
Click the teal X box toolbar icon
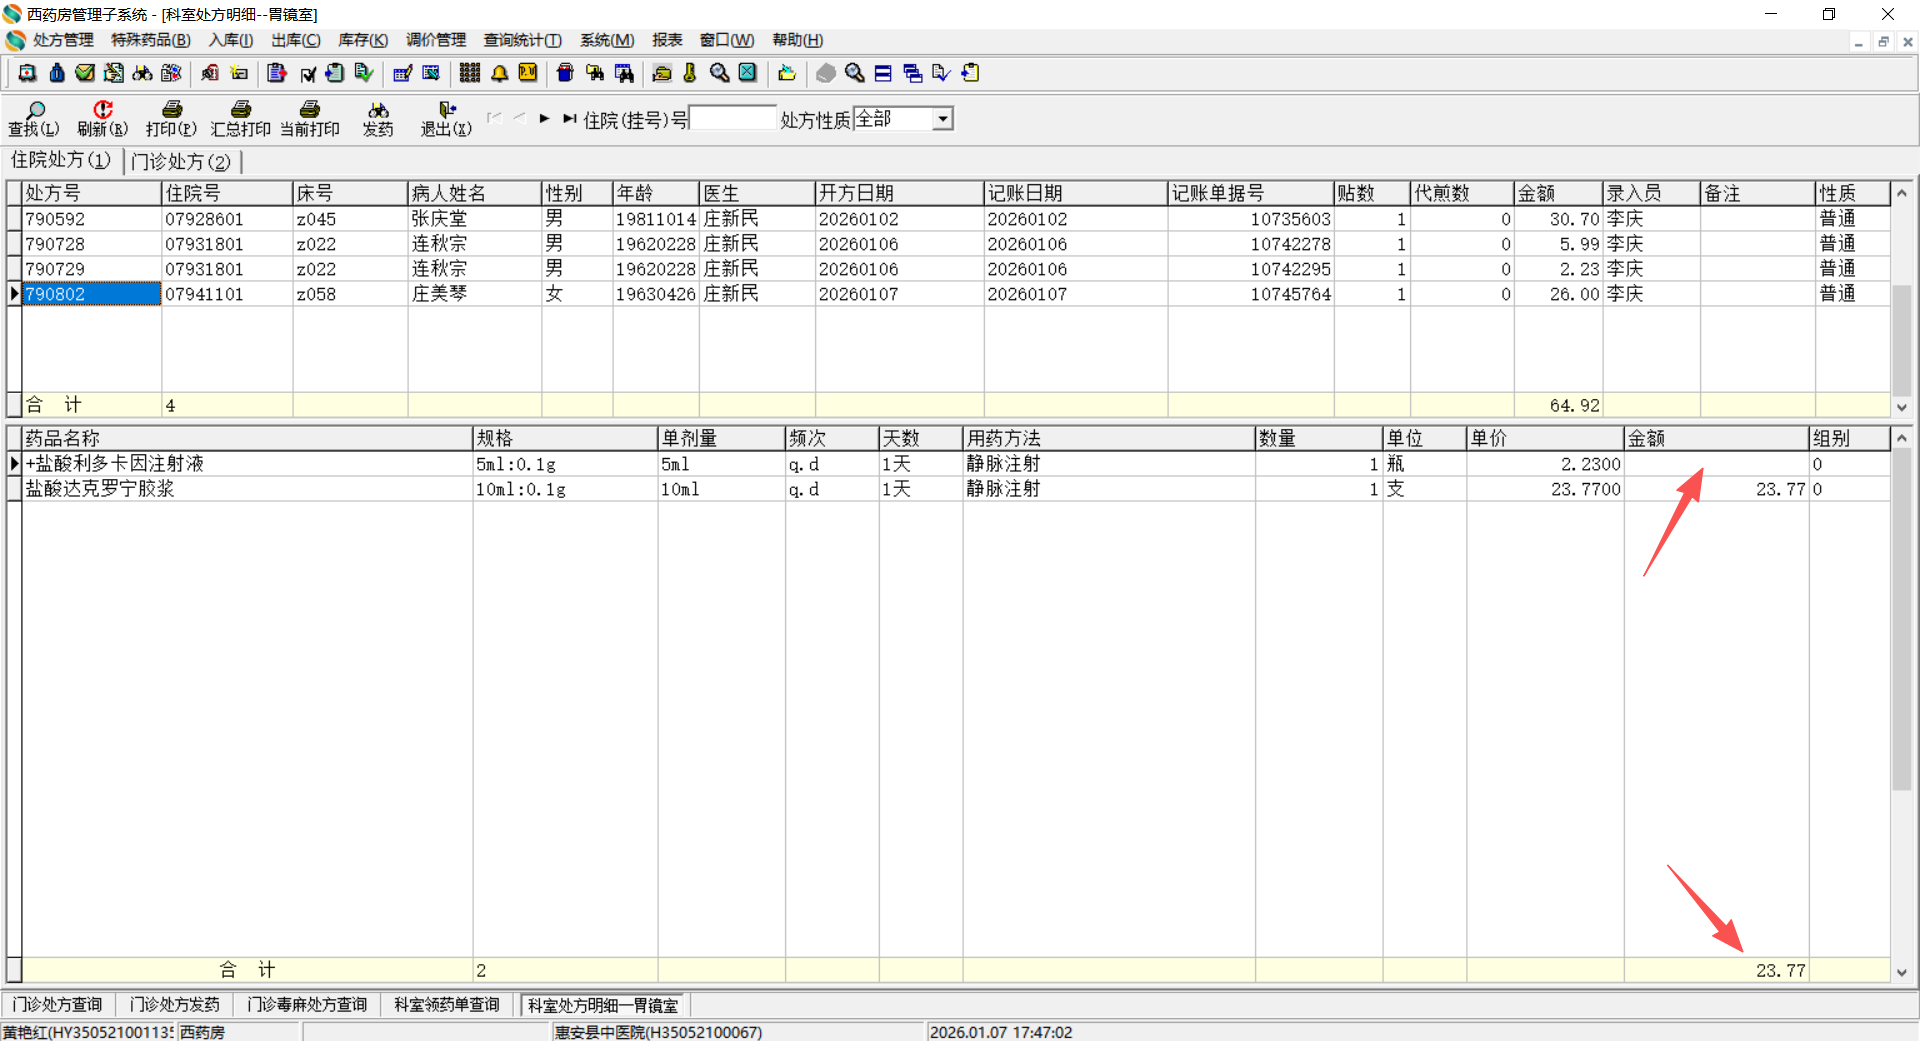748,73
